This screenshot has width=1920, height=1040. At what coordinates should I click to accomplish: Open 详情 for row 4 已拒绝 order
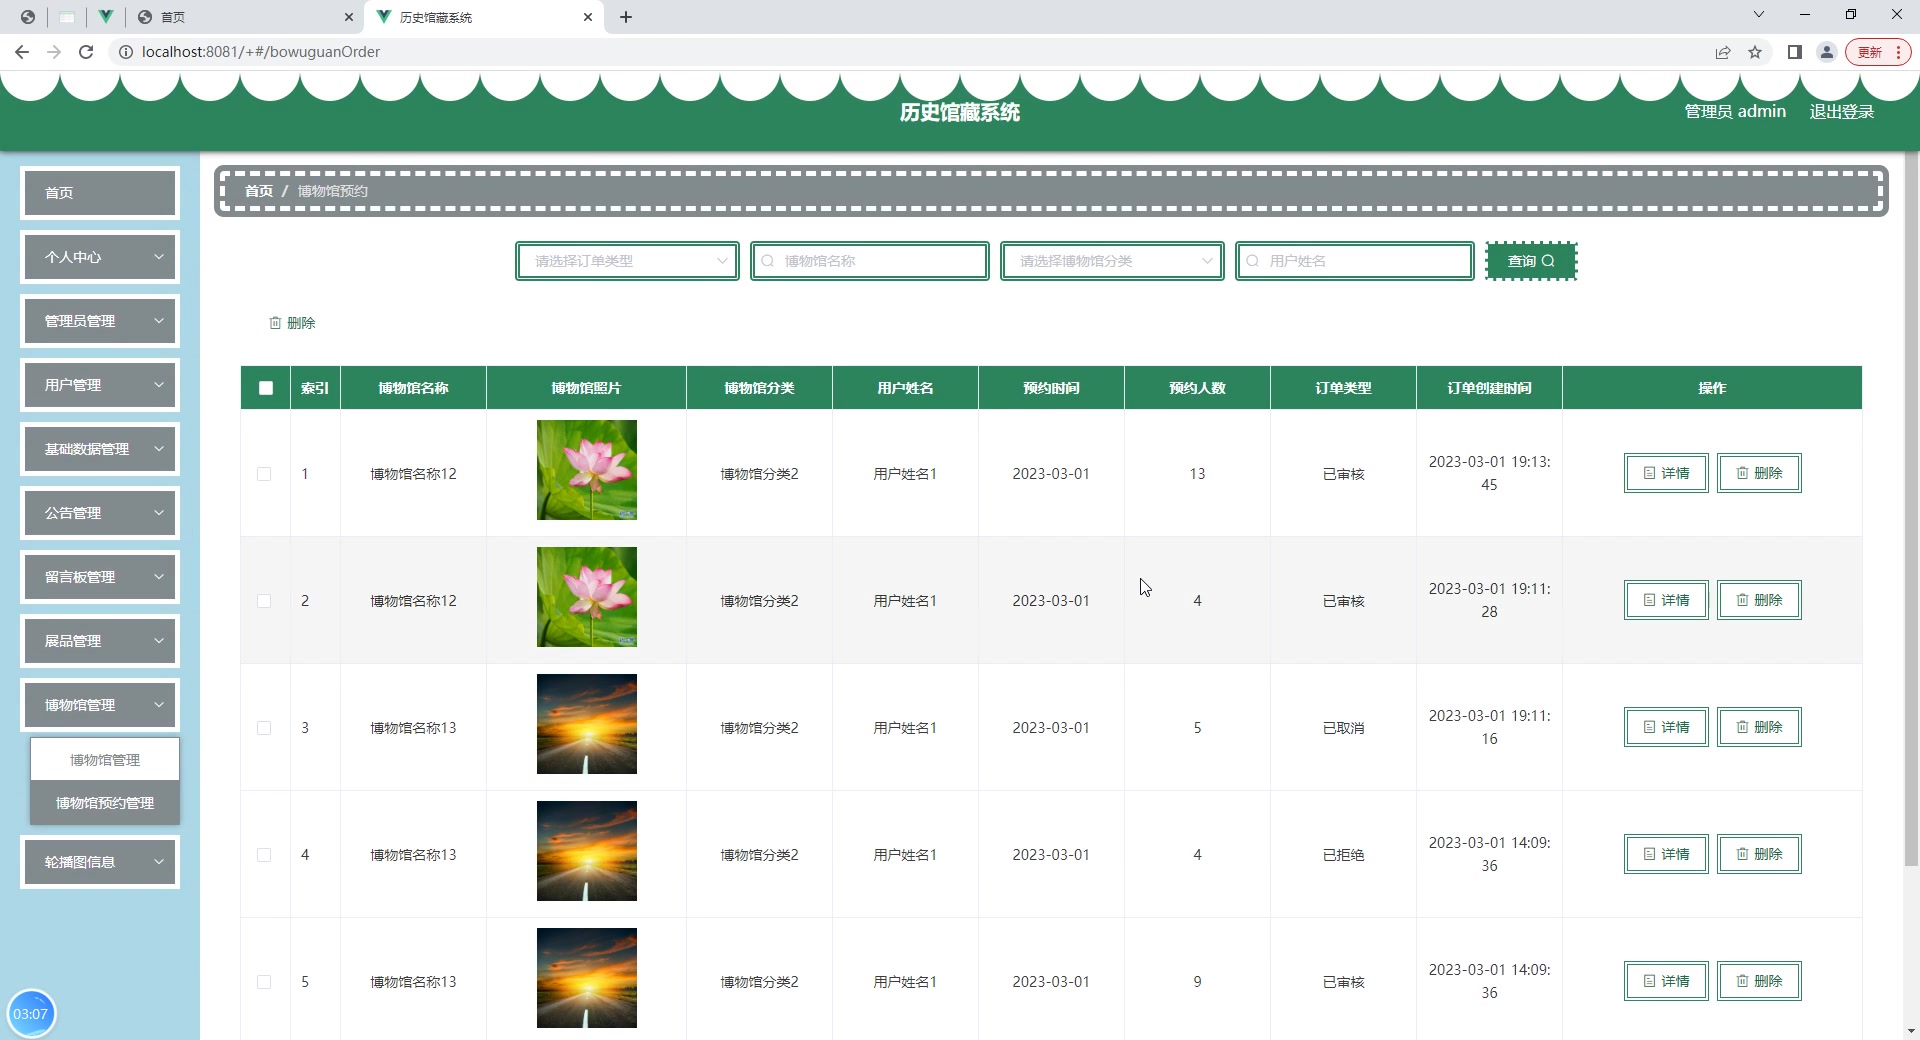(1666, 854)
